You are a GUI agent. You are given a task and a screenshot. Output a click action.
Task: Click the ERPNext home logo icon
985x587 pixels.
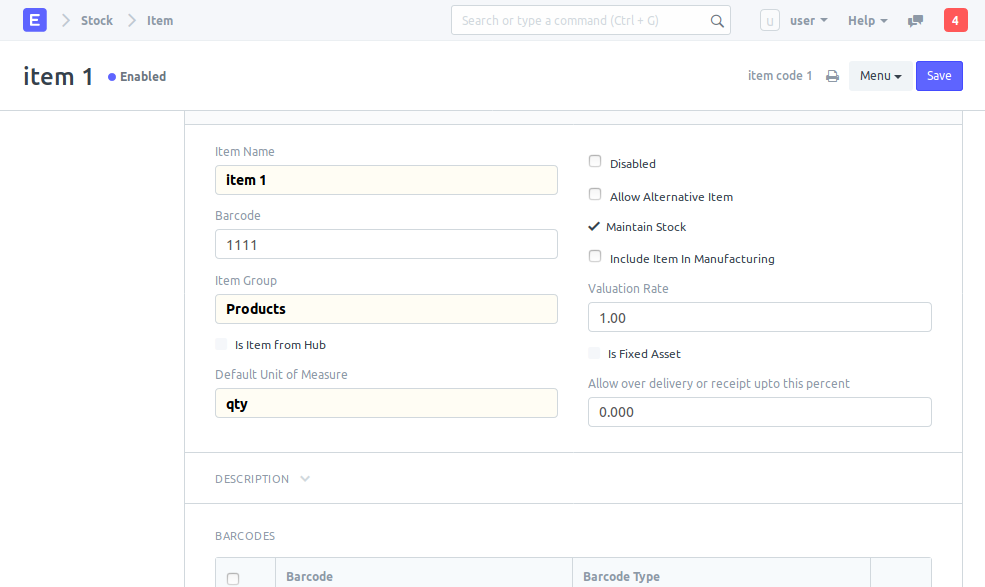35,20
